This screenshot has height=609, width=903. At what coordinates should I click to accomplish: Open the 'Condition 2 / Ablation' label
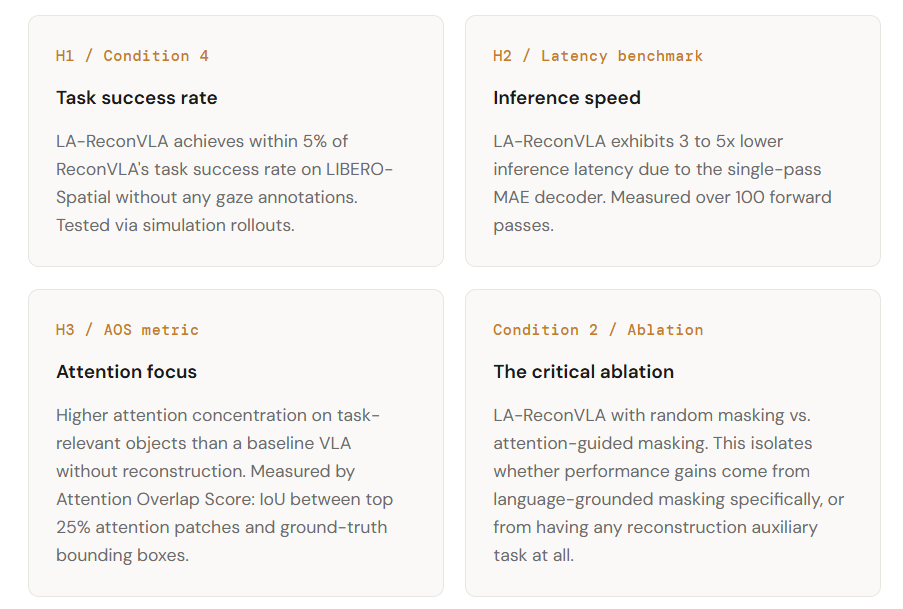(598, 330)
